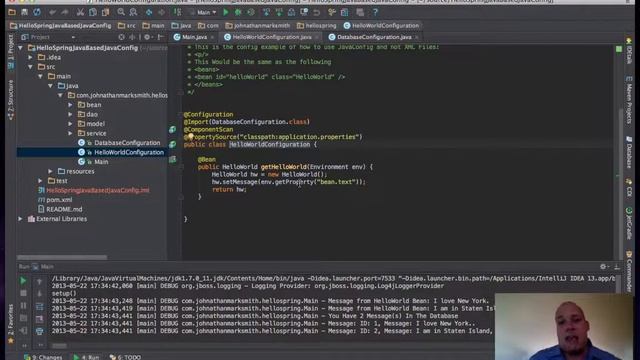Image resolution: width=640 pixels, height=360 pixels.
Task: Click the Down the Stack Trace arrow
Action: [39, 293]
